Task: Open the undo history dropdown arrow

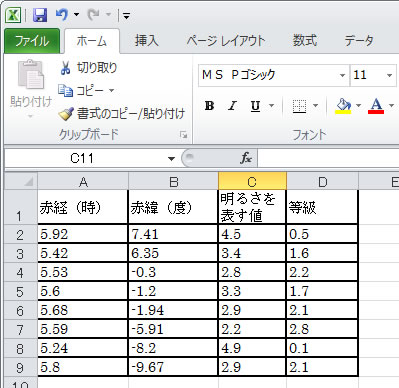Action: [x=77, y=15]
